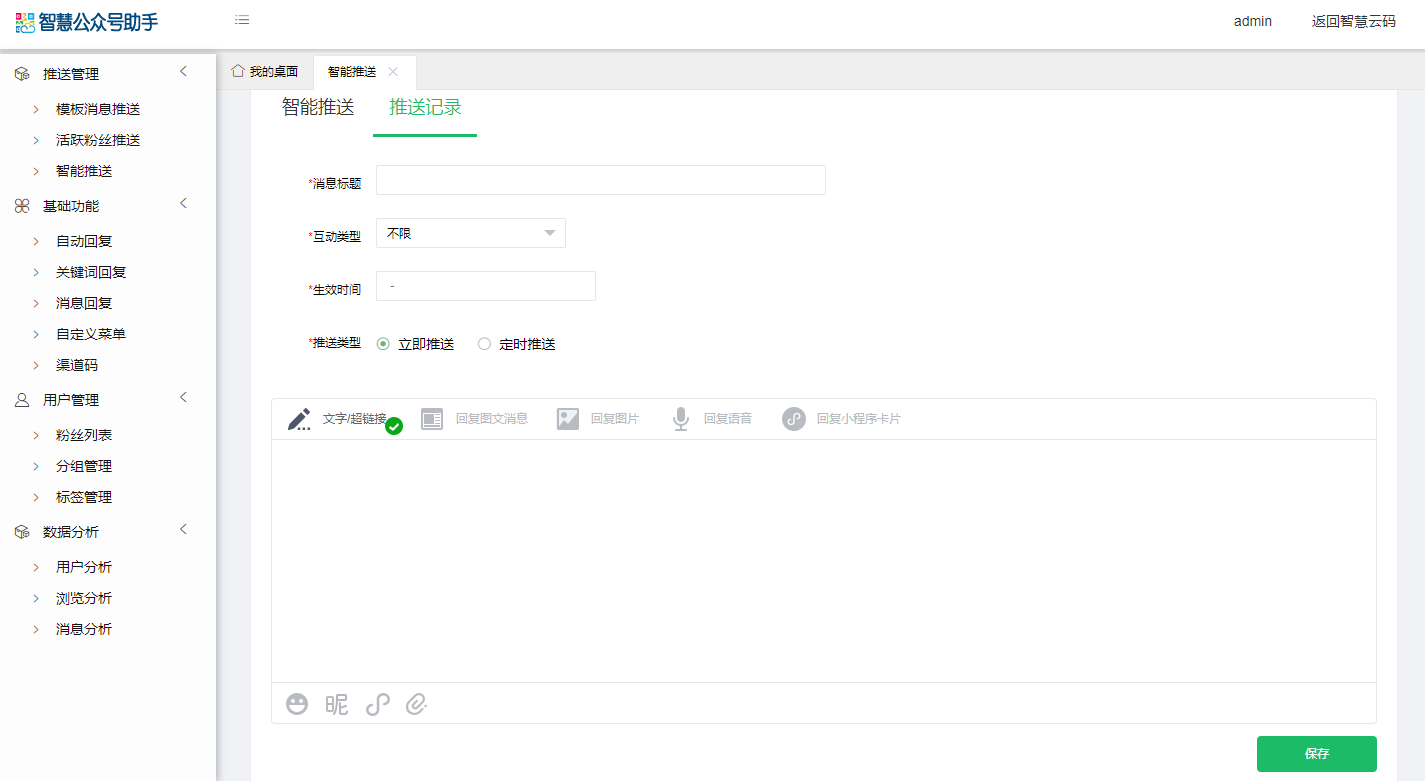Switch to the 智能推送 sub-tab
The width and height of the screenshot is (1425, 781).
(318, 107)
